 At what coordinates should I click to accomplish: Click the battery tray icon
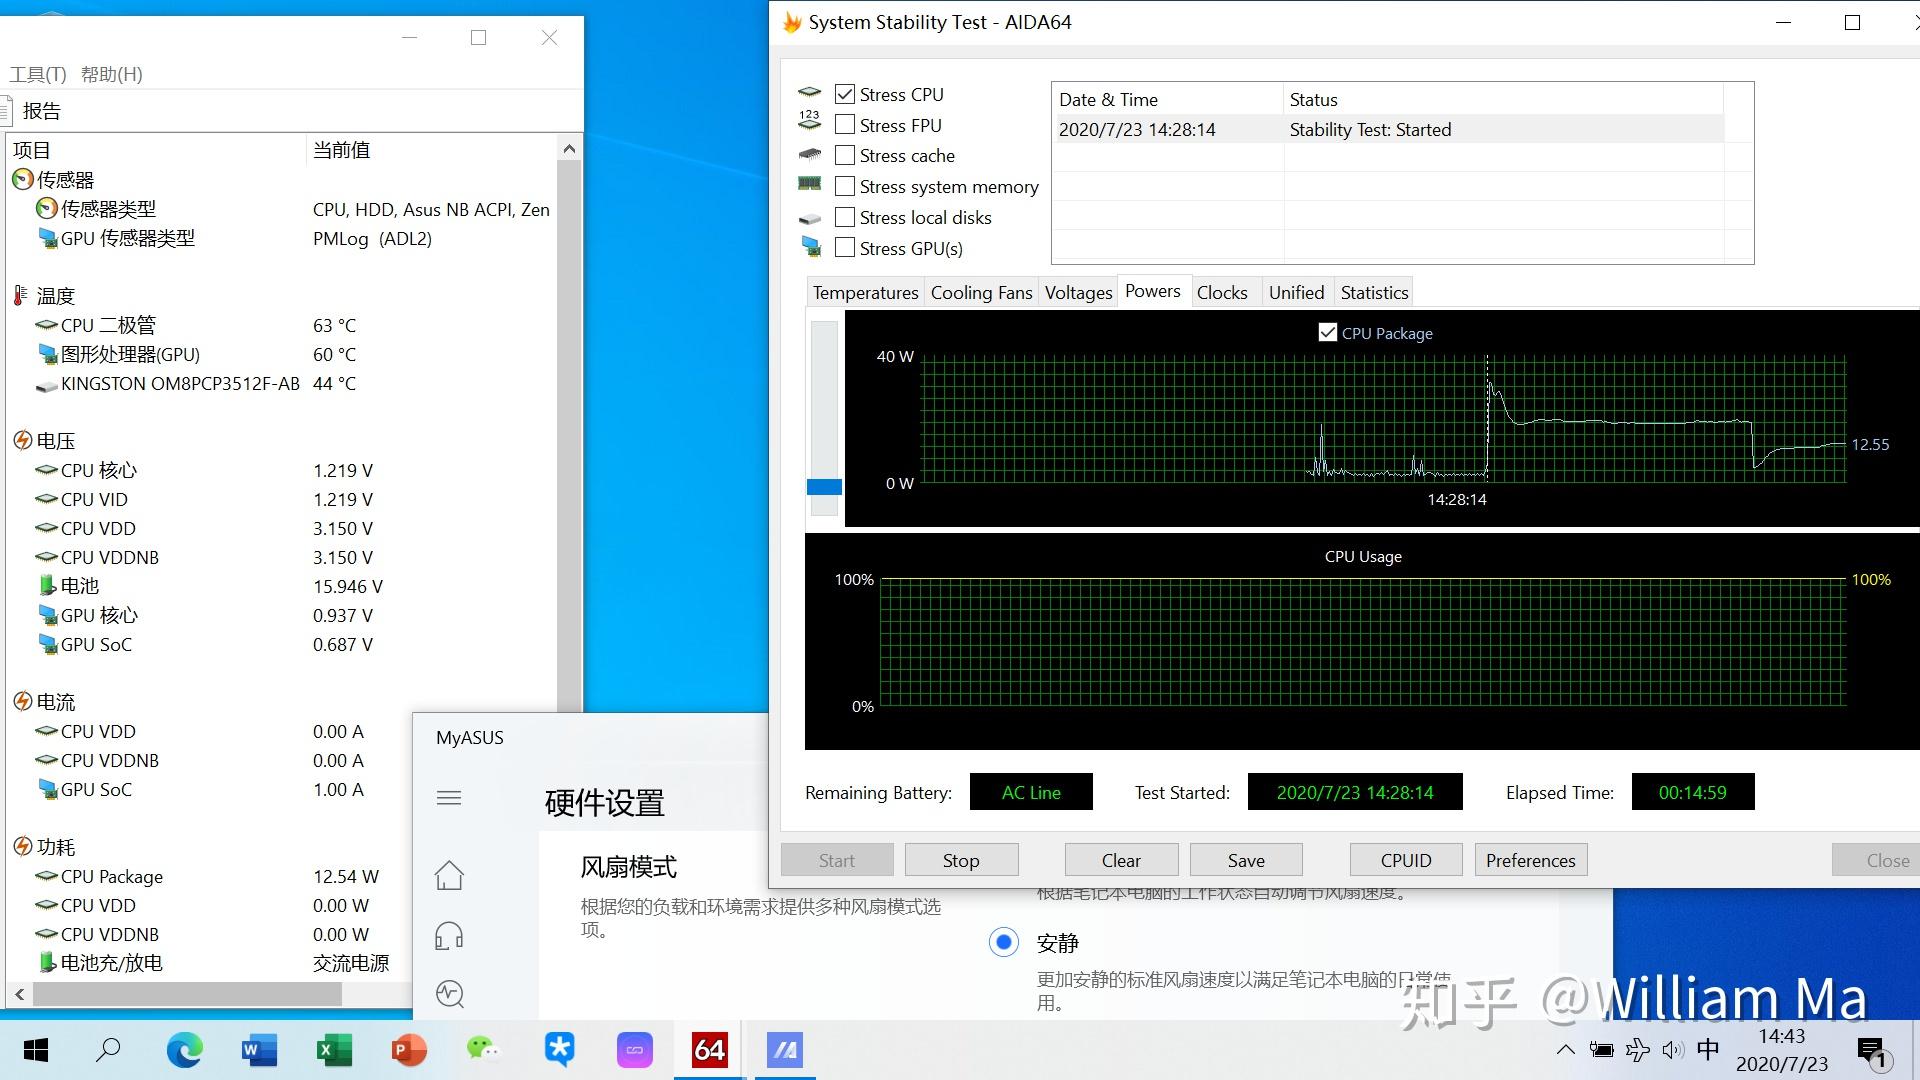coord(1601,1050)
